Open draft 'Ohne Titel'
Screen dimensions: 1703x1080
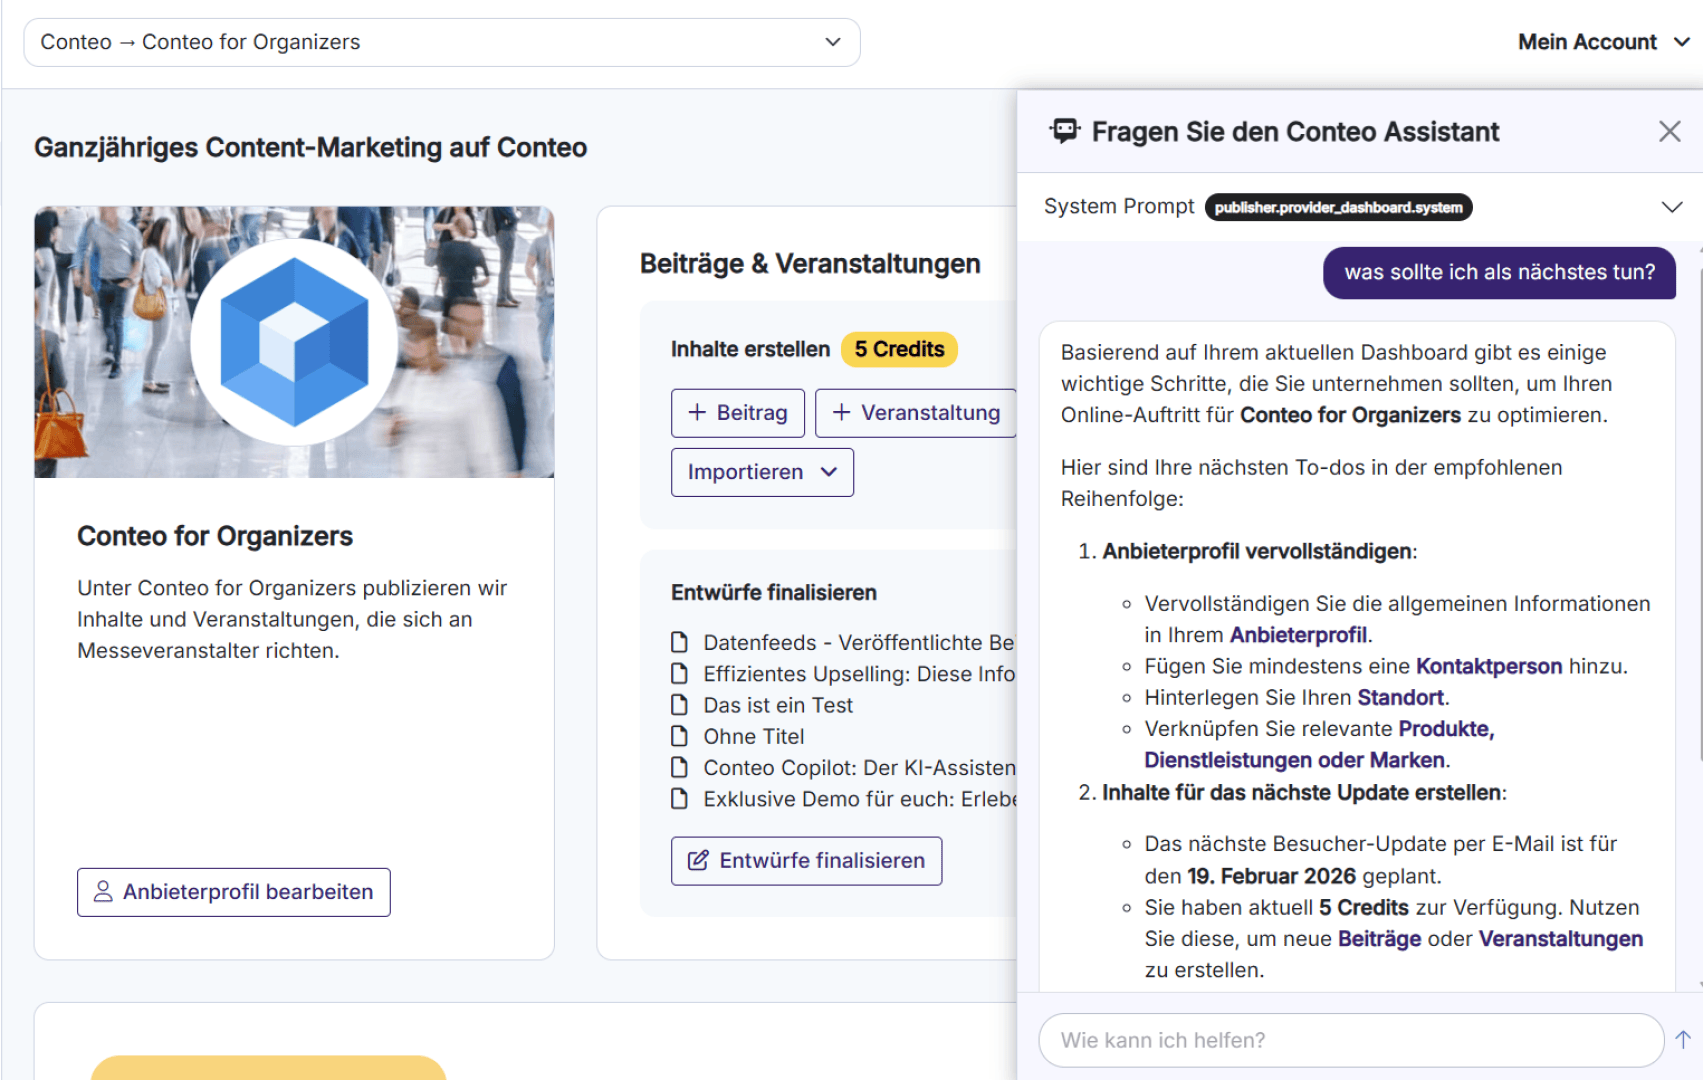pyautogui.click(x=754, y=736)
